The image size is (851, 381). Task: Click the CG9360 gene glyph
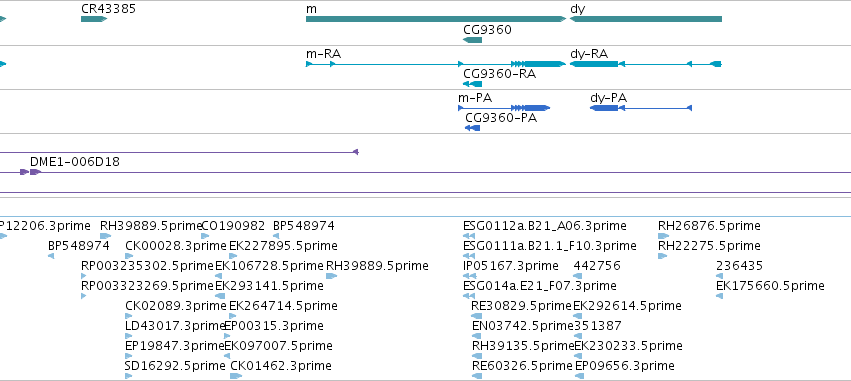[472, 40]
